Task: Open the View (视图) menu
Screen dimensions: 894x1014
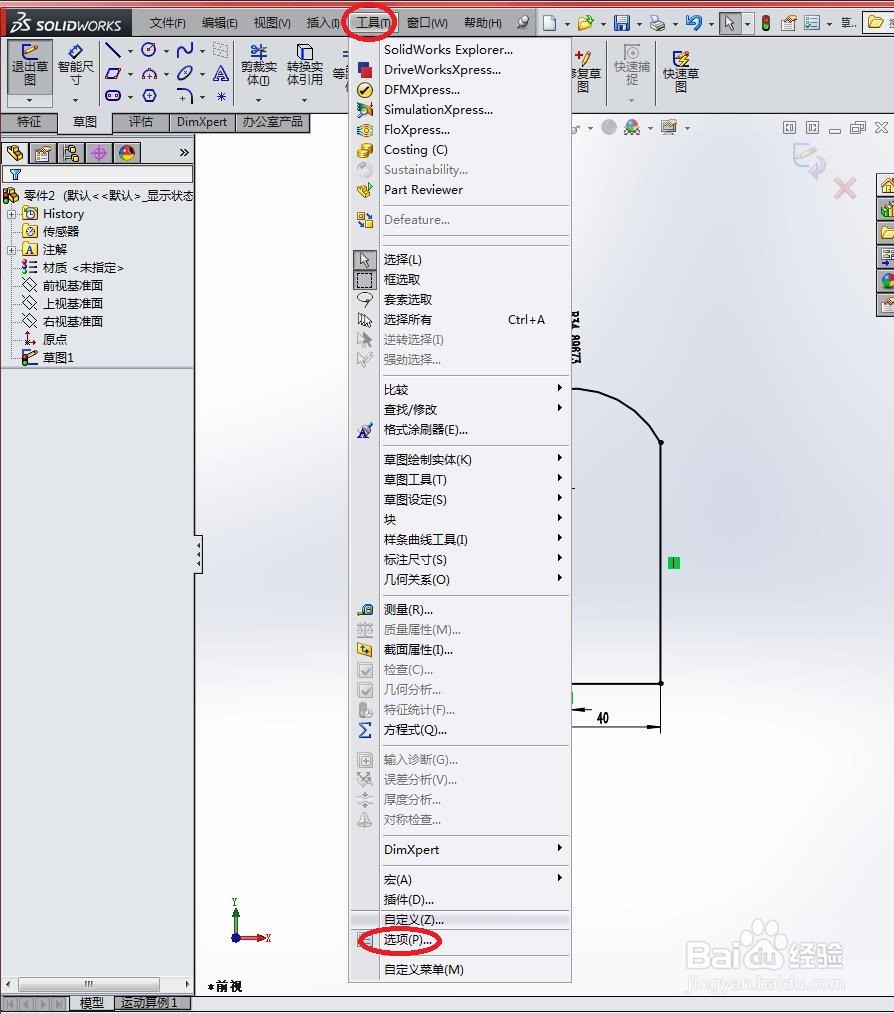Action: tap(272, 23)
